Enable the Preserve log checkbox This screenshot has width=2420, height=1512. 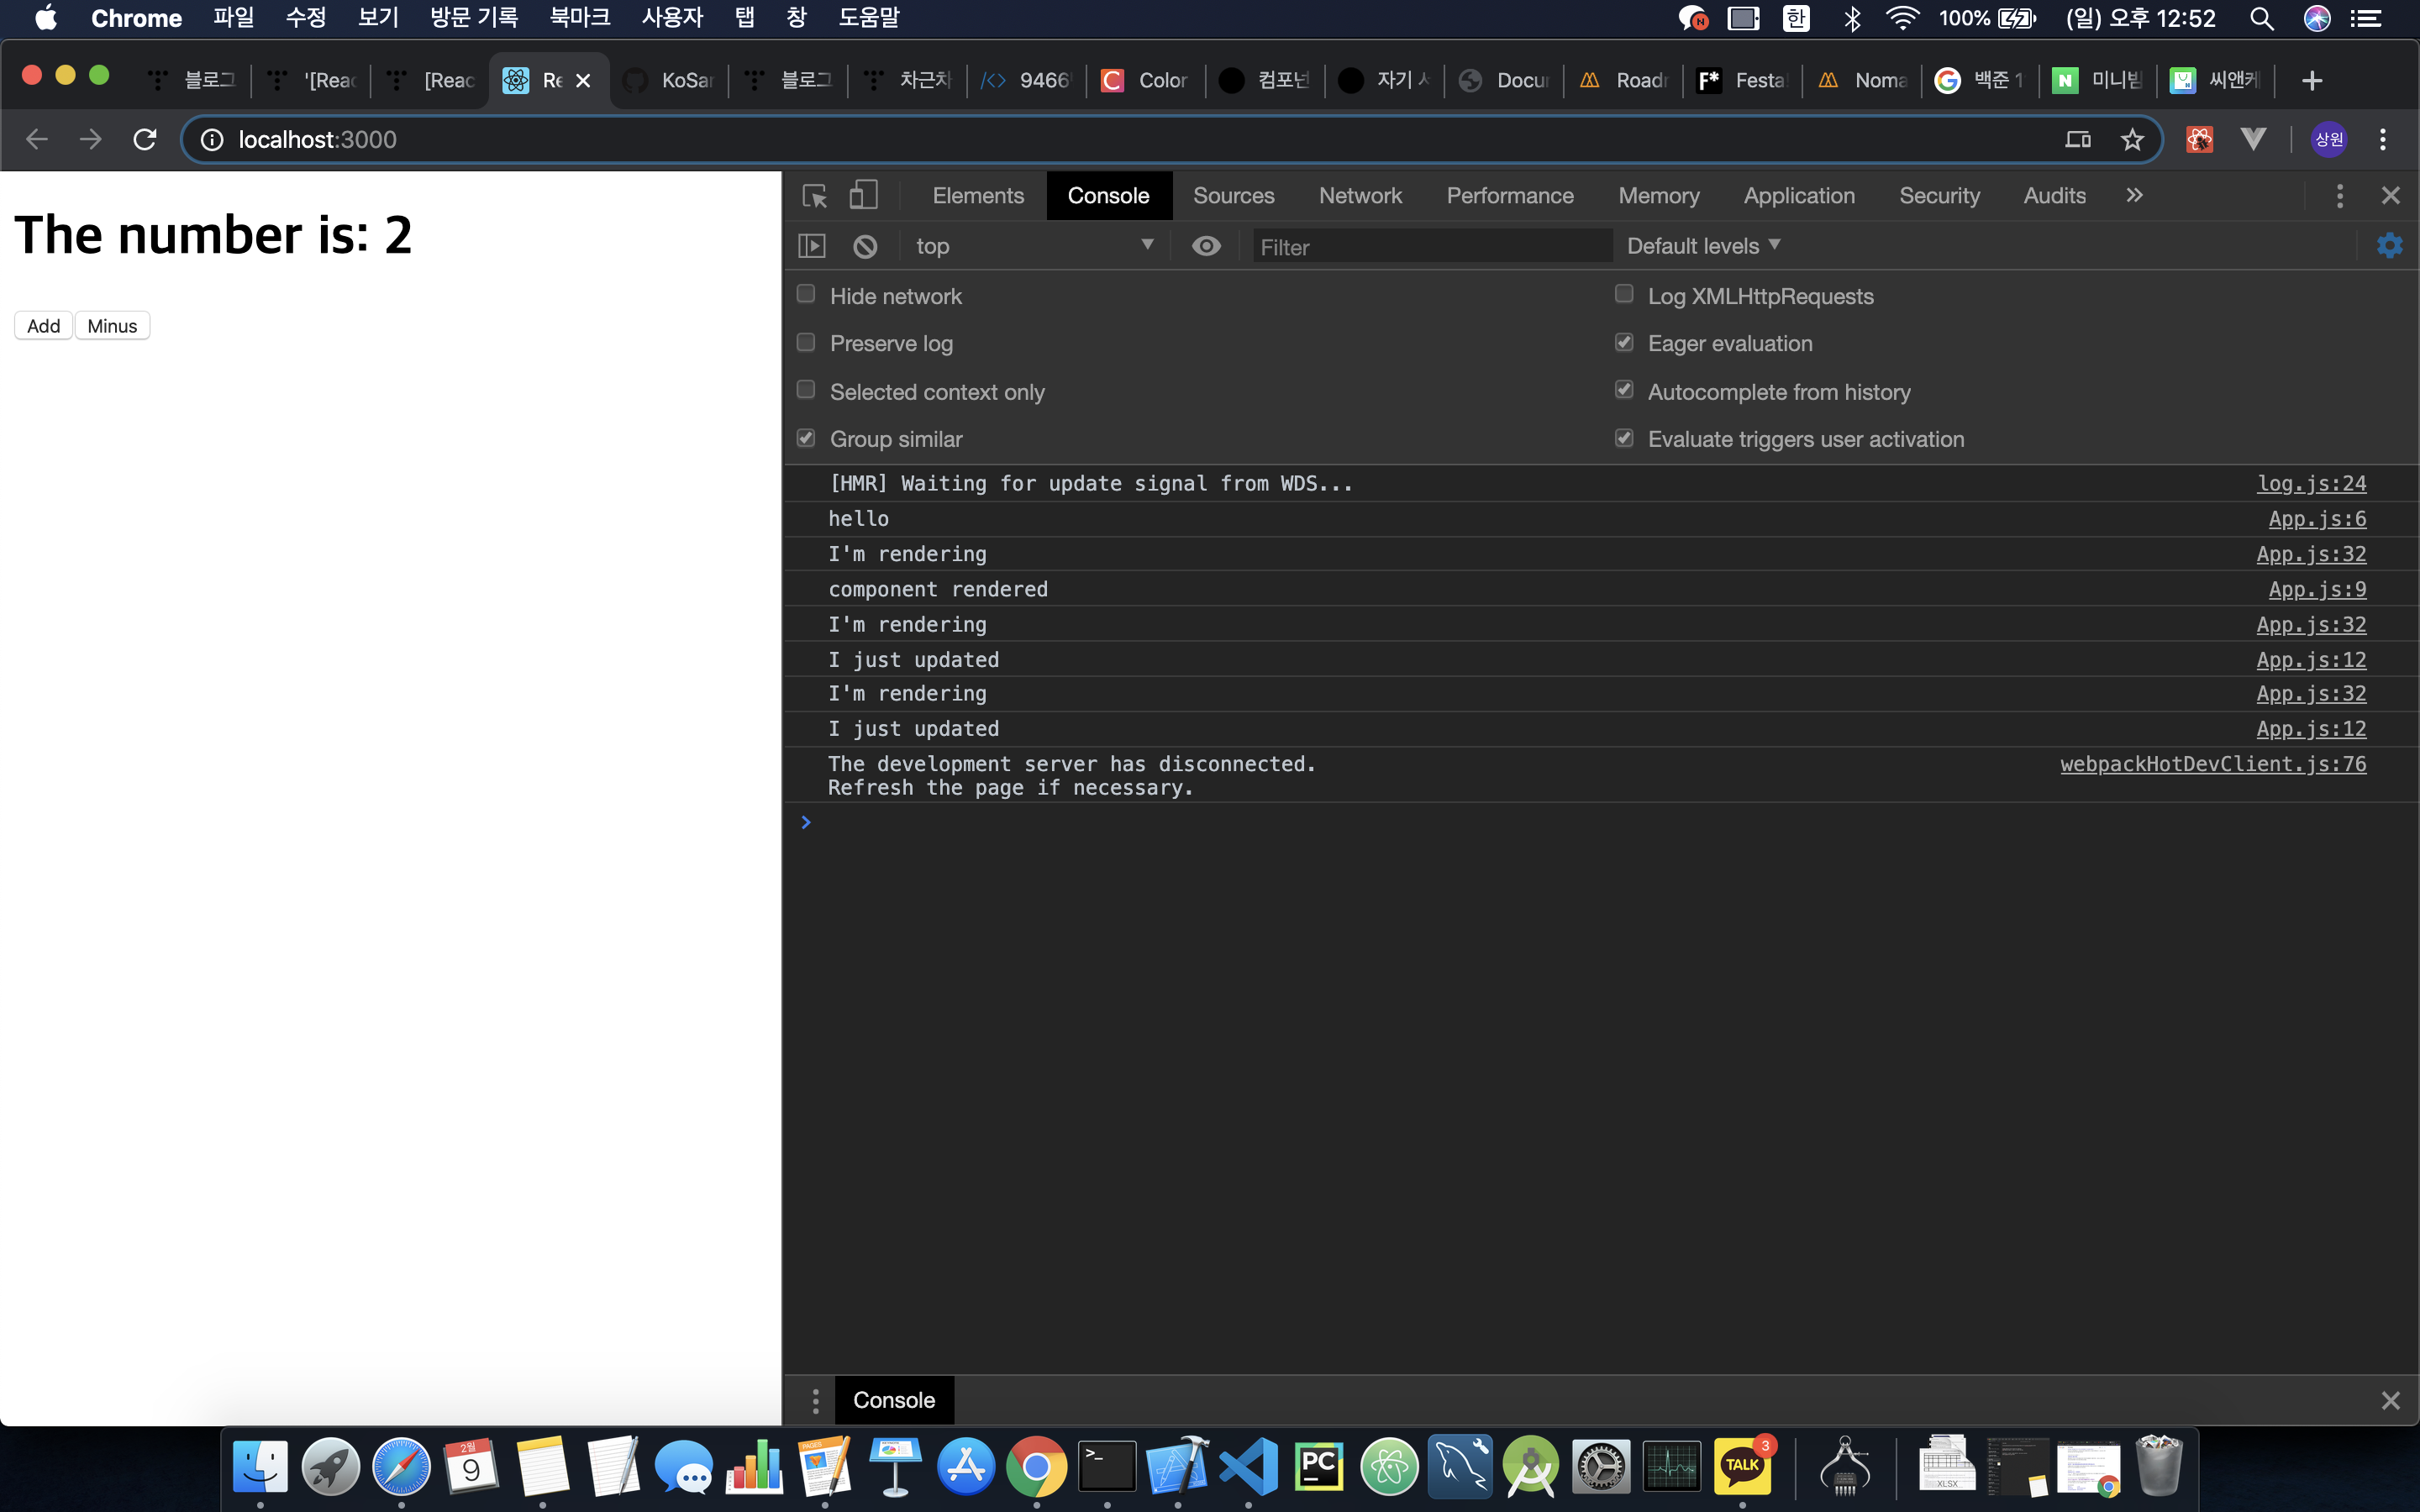[806, 342]
